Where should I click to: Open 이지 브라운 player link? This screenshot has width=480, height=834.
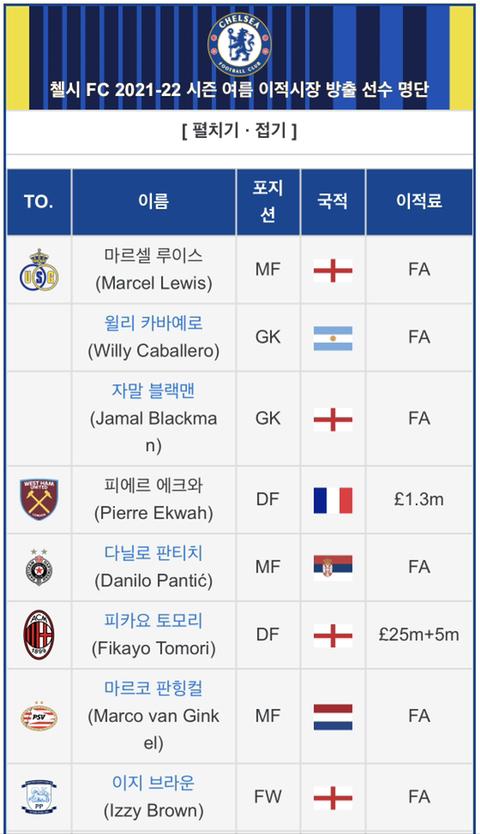click(154, 783)
